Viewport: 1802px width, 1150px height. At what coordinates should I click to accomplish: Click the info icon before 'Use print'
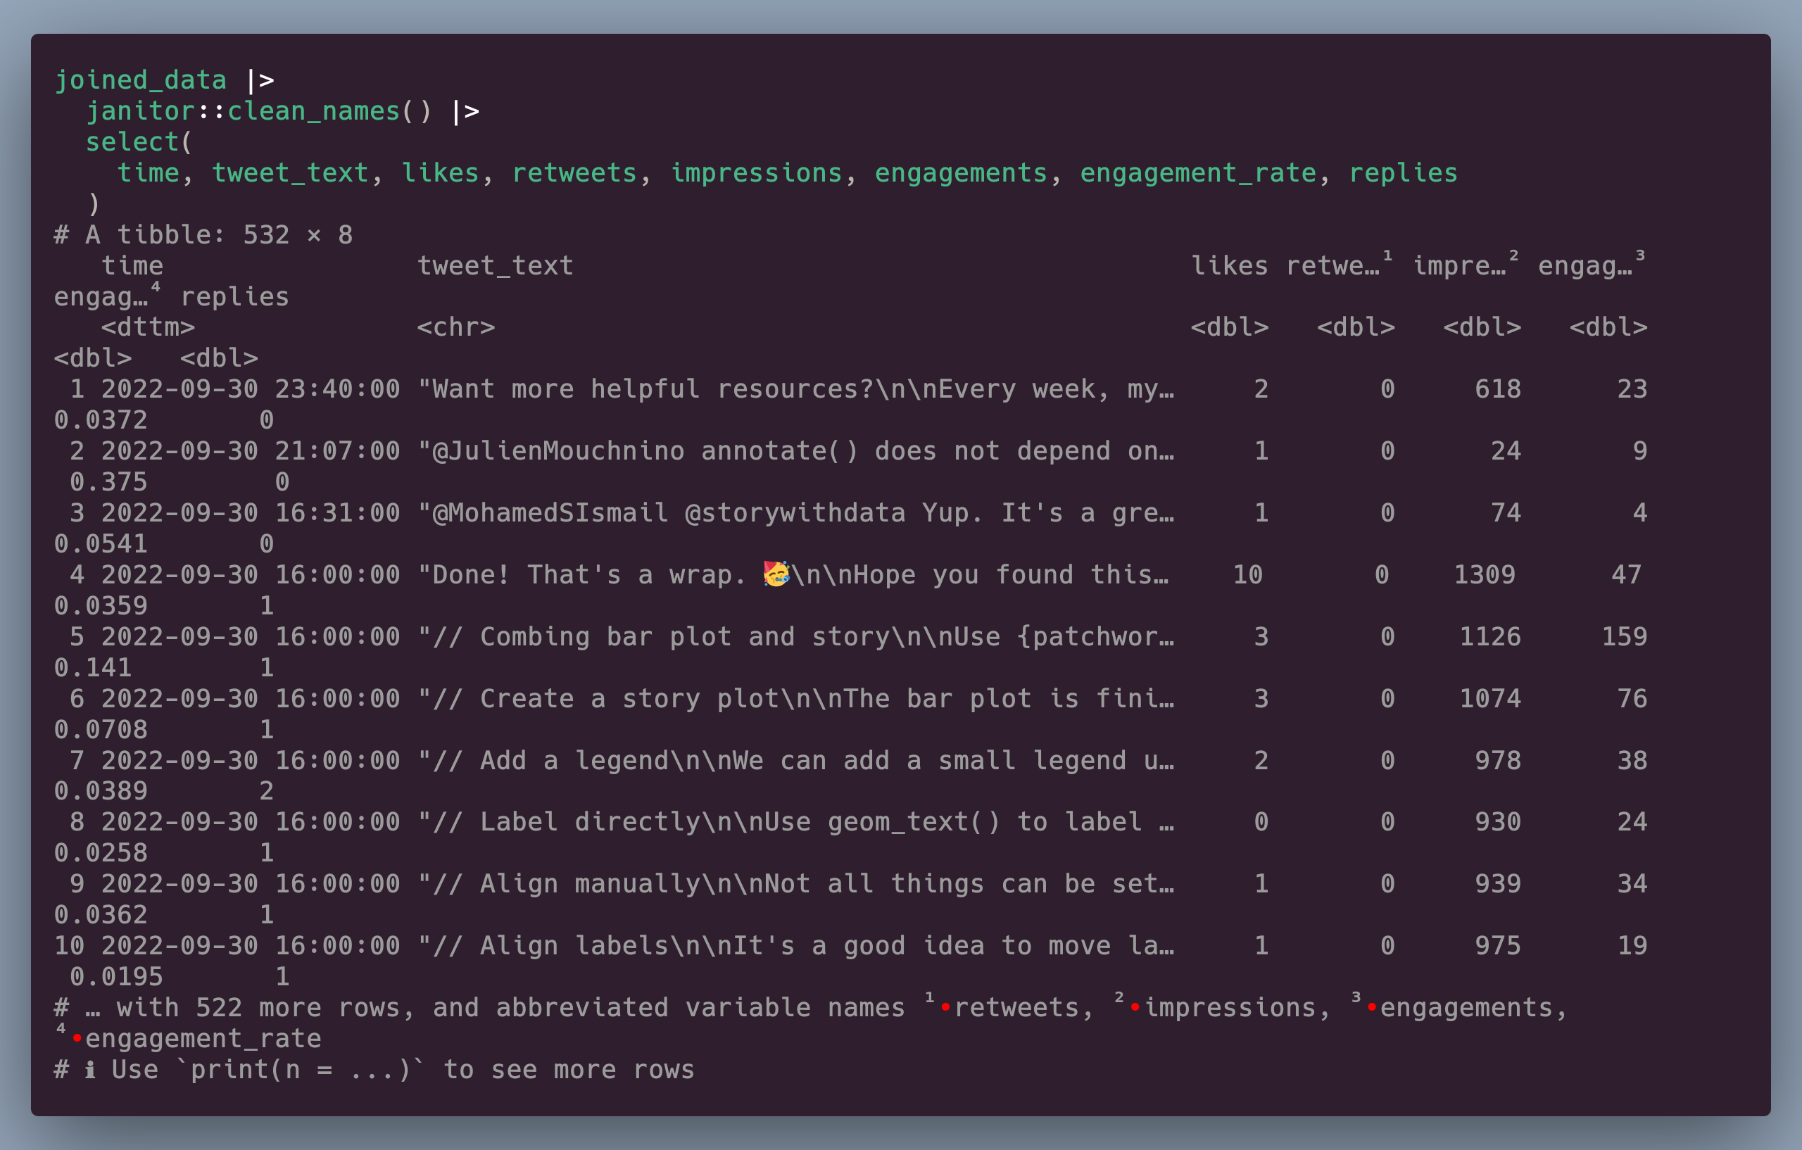(x=90, y=1070)
